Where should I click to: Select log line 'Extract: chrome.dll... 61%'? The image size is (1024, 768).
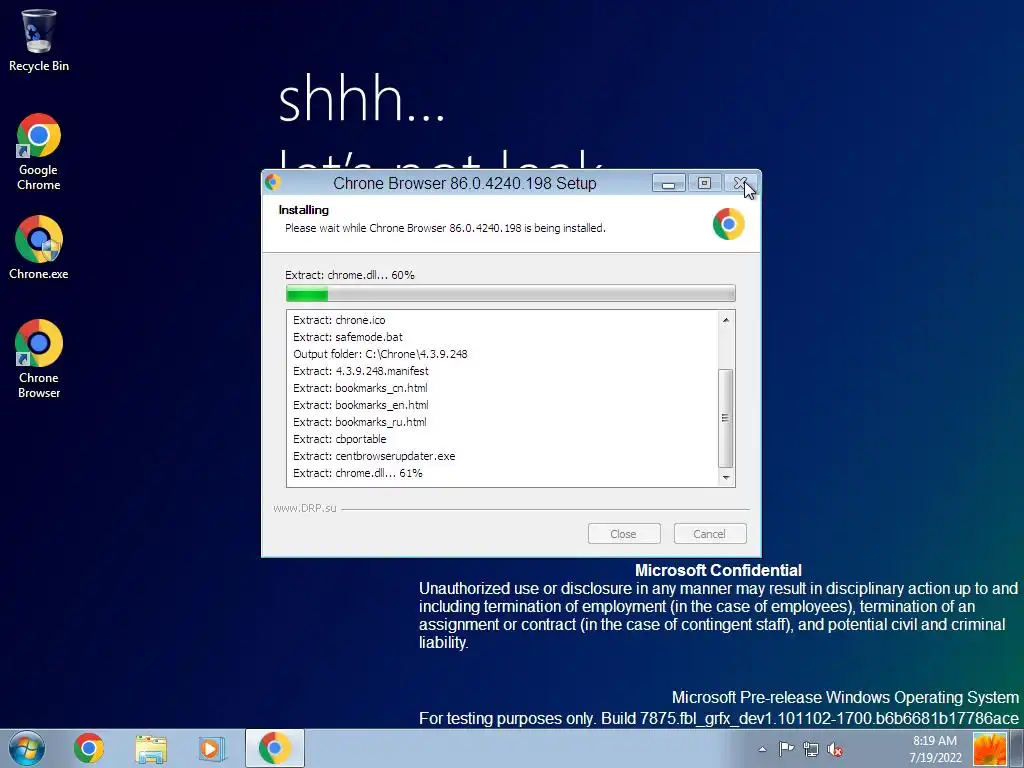tap(358, 473)
